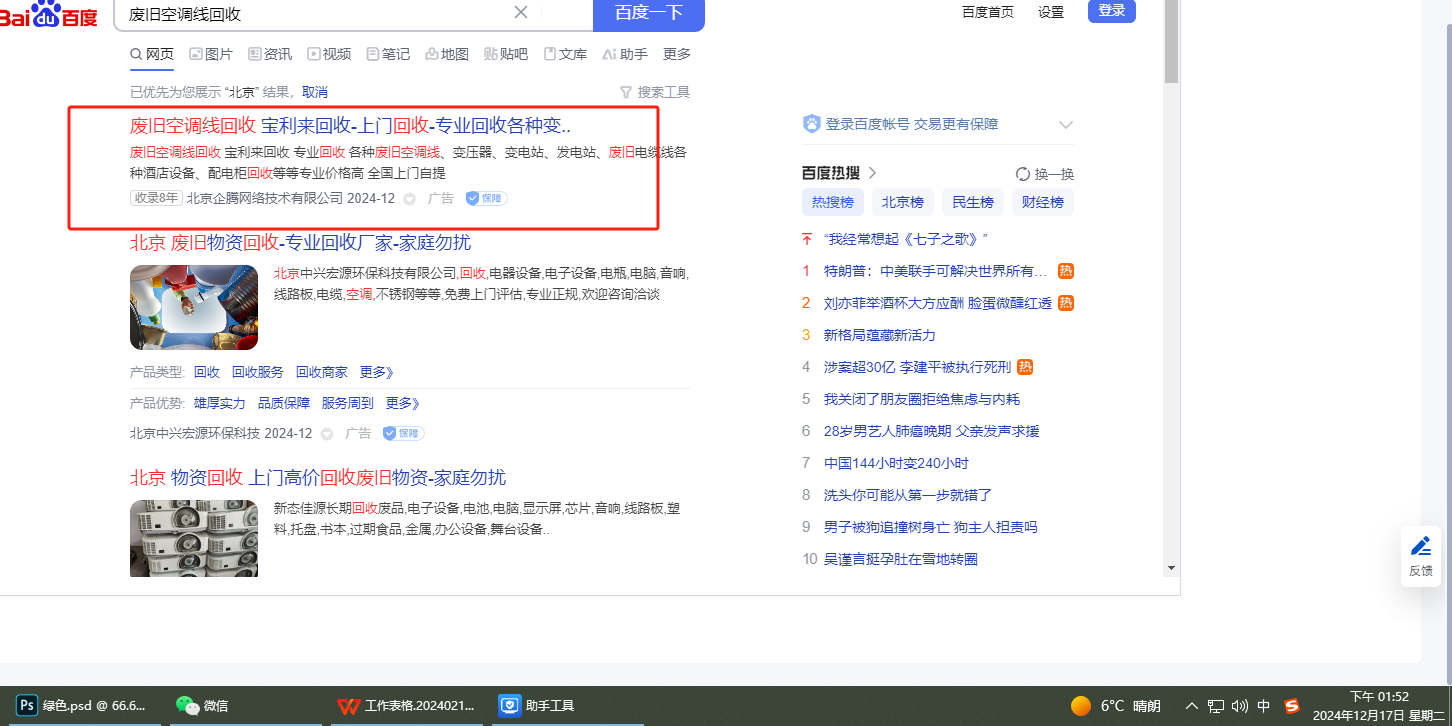Click 取消 to cancel Beijing results priority

[315, 92]
